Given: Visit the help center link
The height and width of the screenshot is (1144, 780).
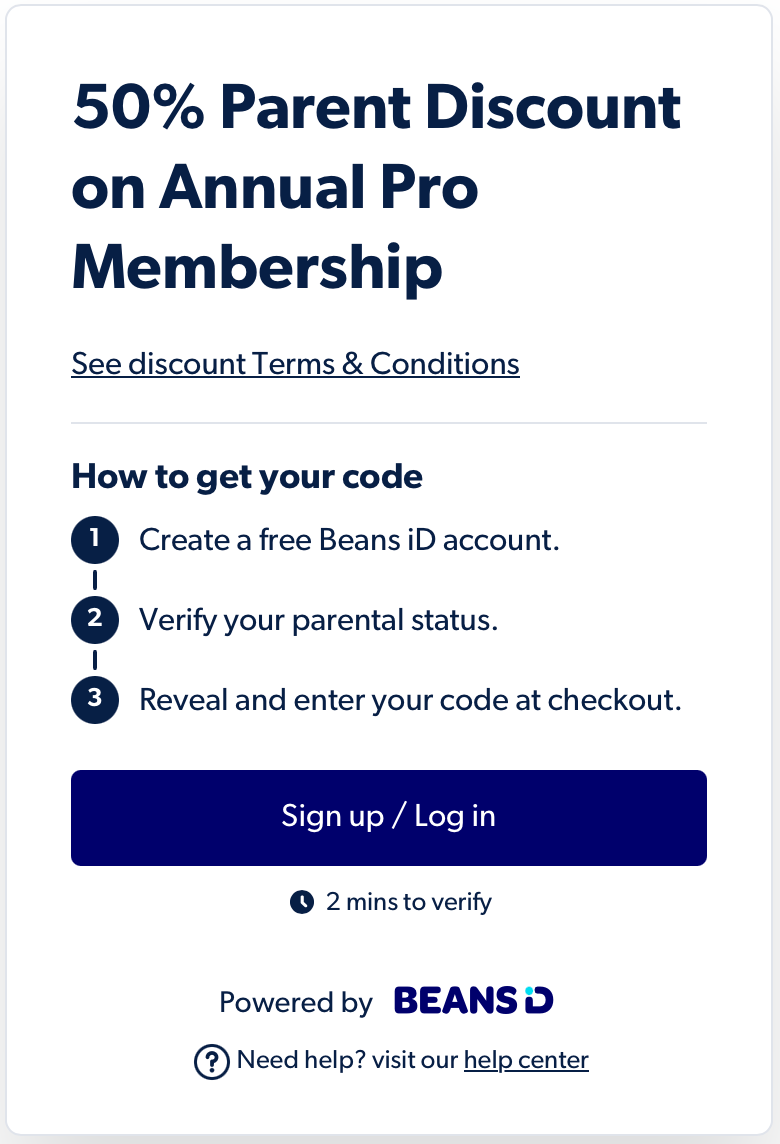Looking at the screenshot, I should 526,1060.
